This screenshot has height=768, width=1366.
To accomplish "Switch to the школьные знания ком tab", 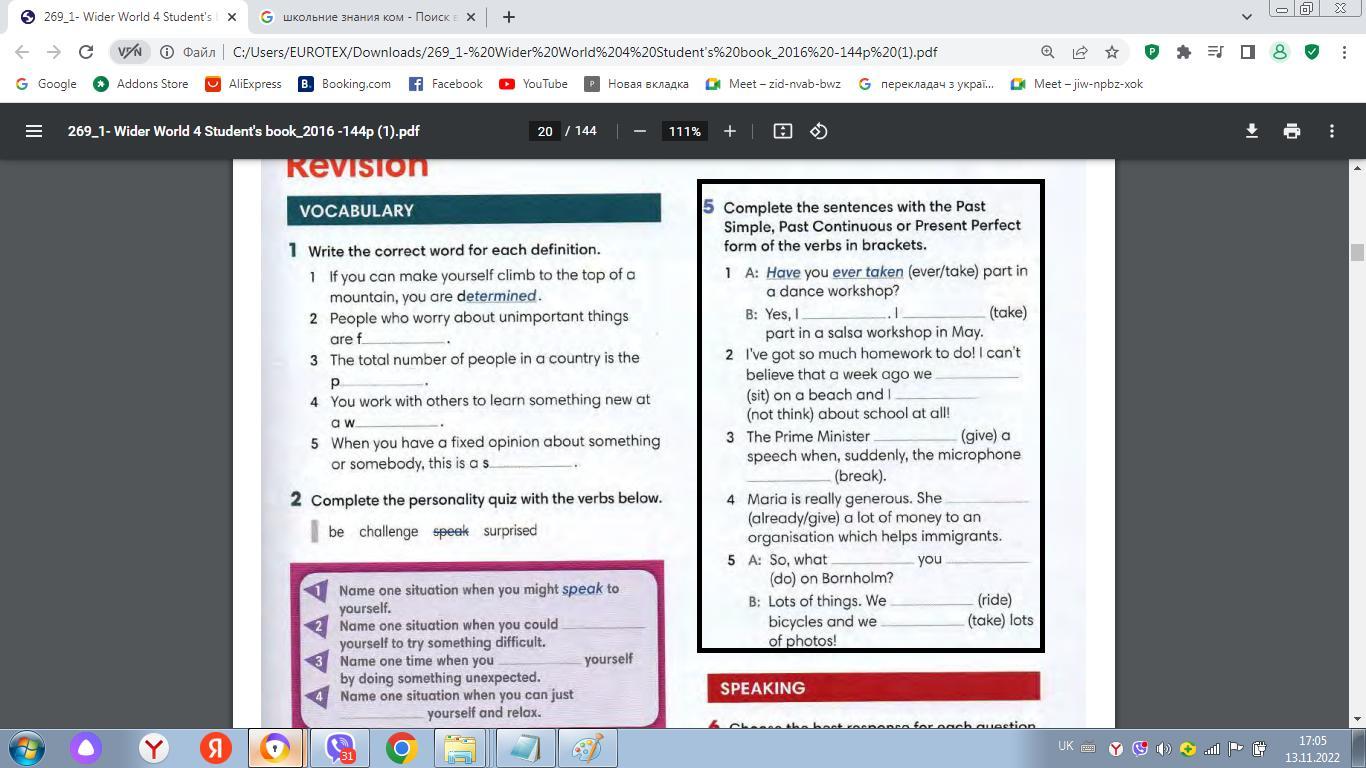I will (365, 17).
